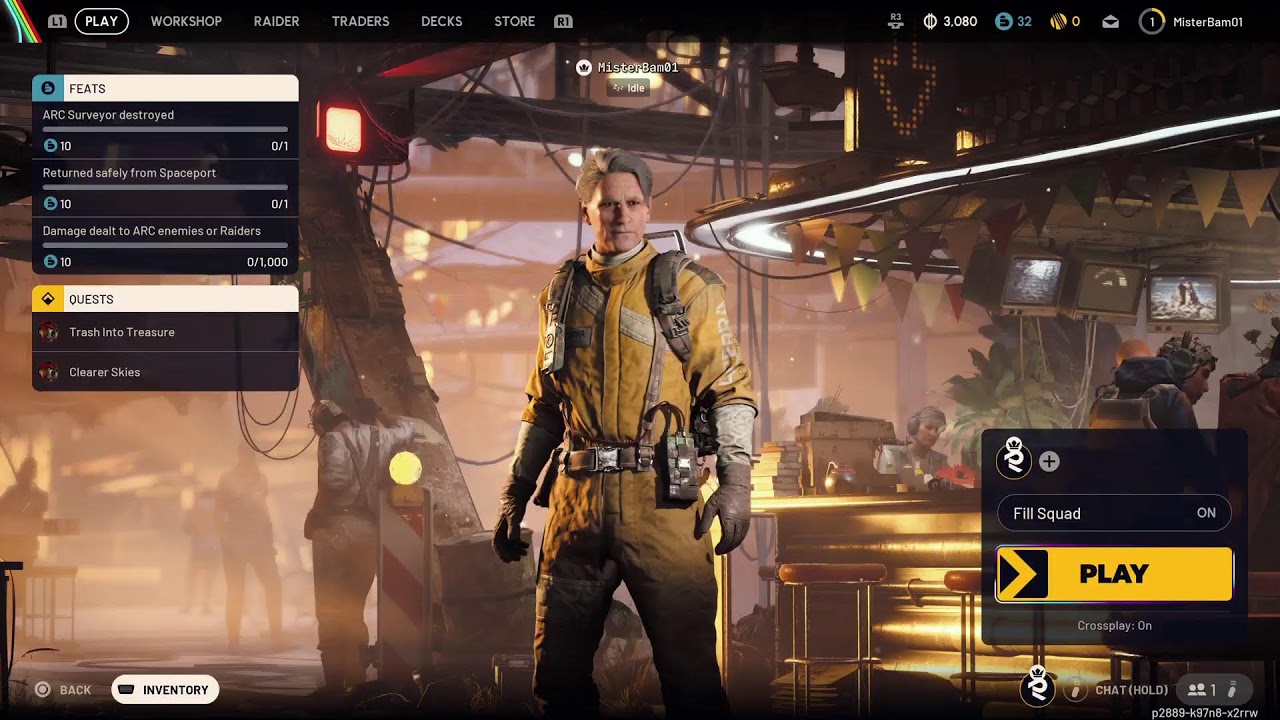Click the microphone icon in squad count pill
The image size is (1280, 720).
click(x=1232, y=690)
